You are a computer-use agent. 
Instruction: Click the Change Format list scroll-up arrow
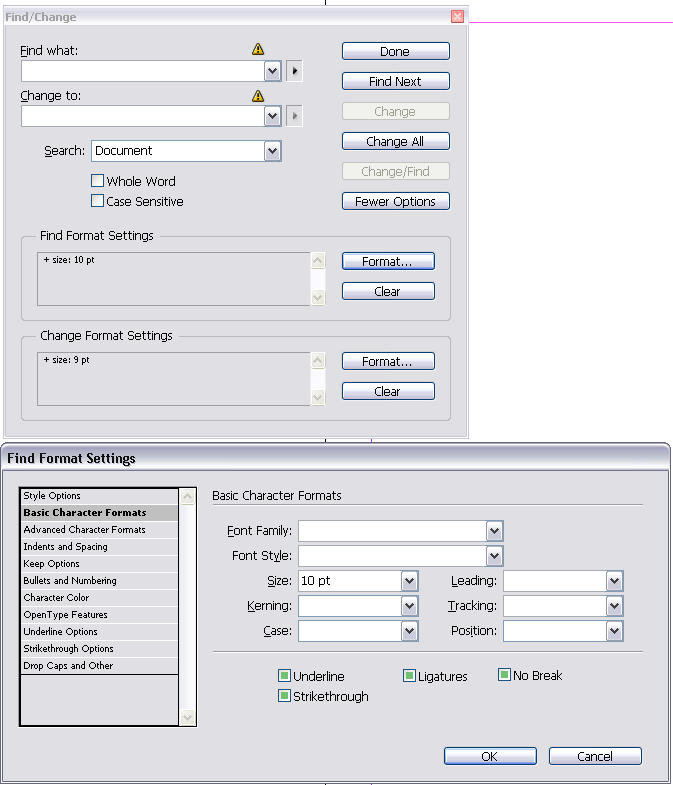tap(318, 360)
